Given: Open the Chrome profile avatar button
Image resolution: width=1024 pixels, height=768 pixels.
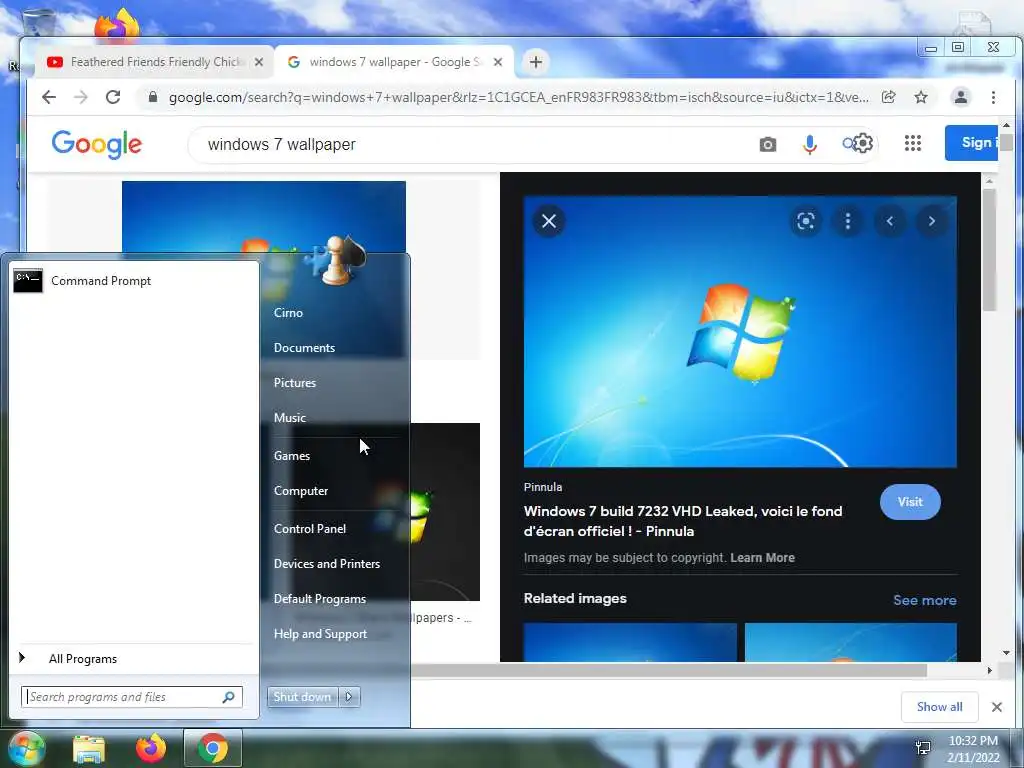Looking at the screenshot, I should coord(961,97).
